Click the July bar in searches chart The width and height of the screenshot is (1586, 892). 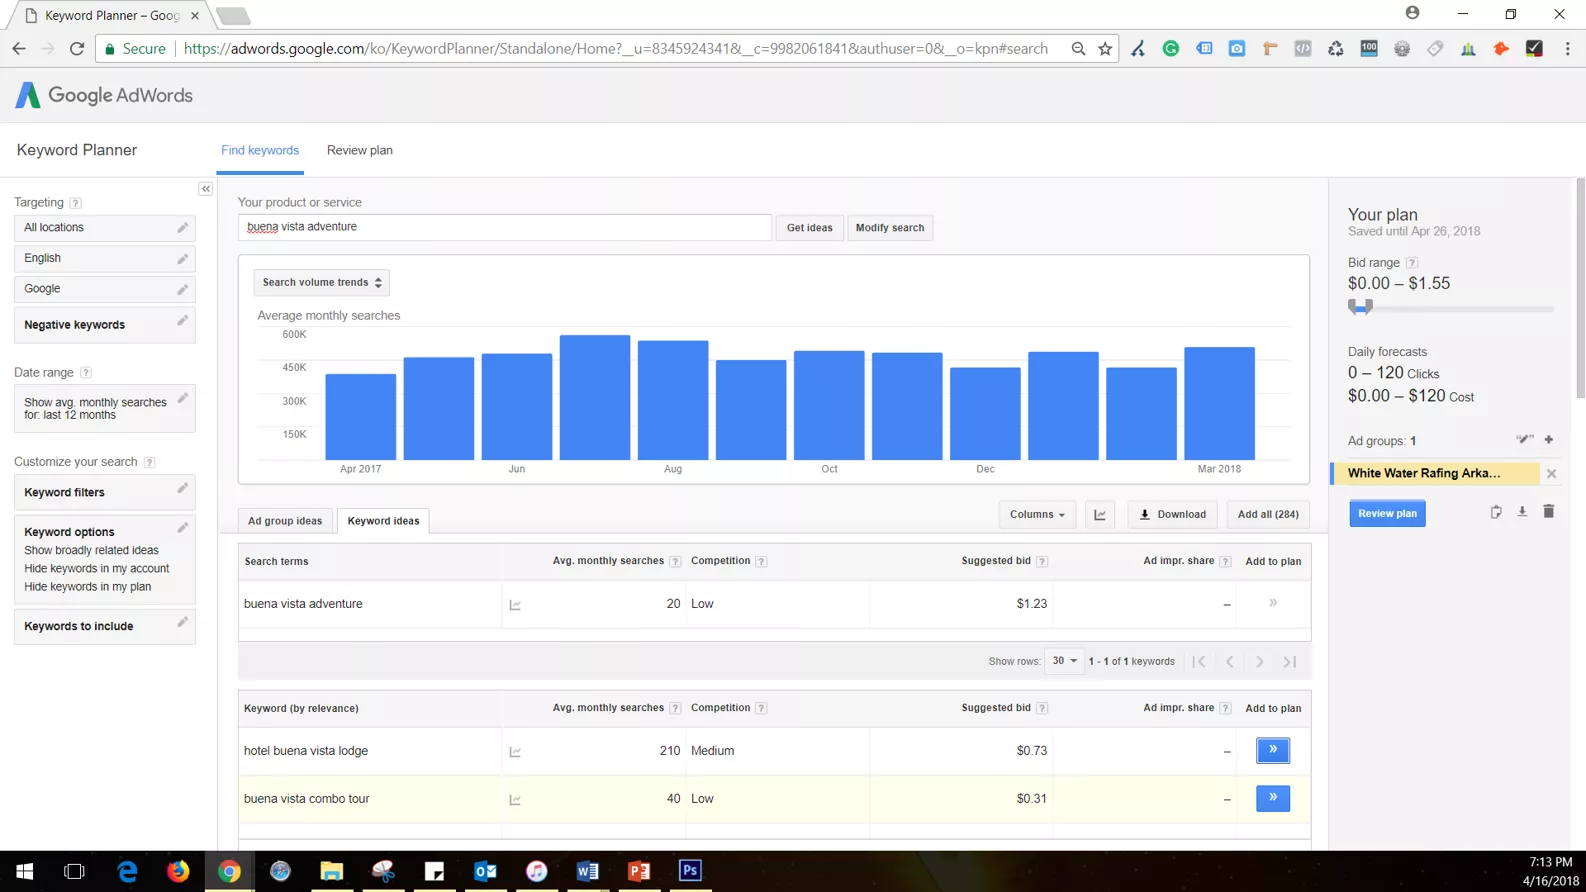coord(595,397)
